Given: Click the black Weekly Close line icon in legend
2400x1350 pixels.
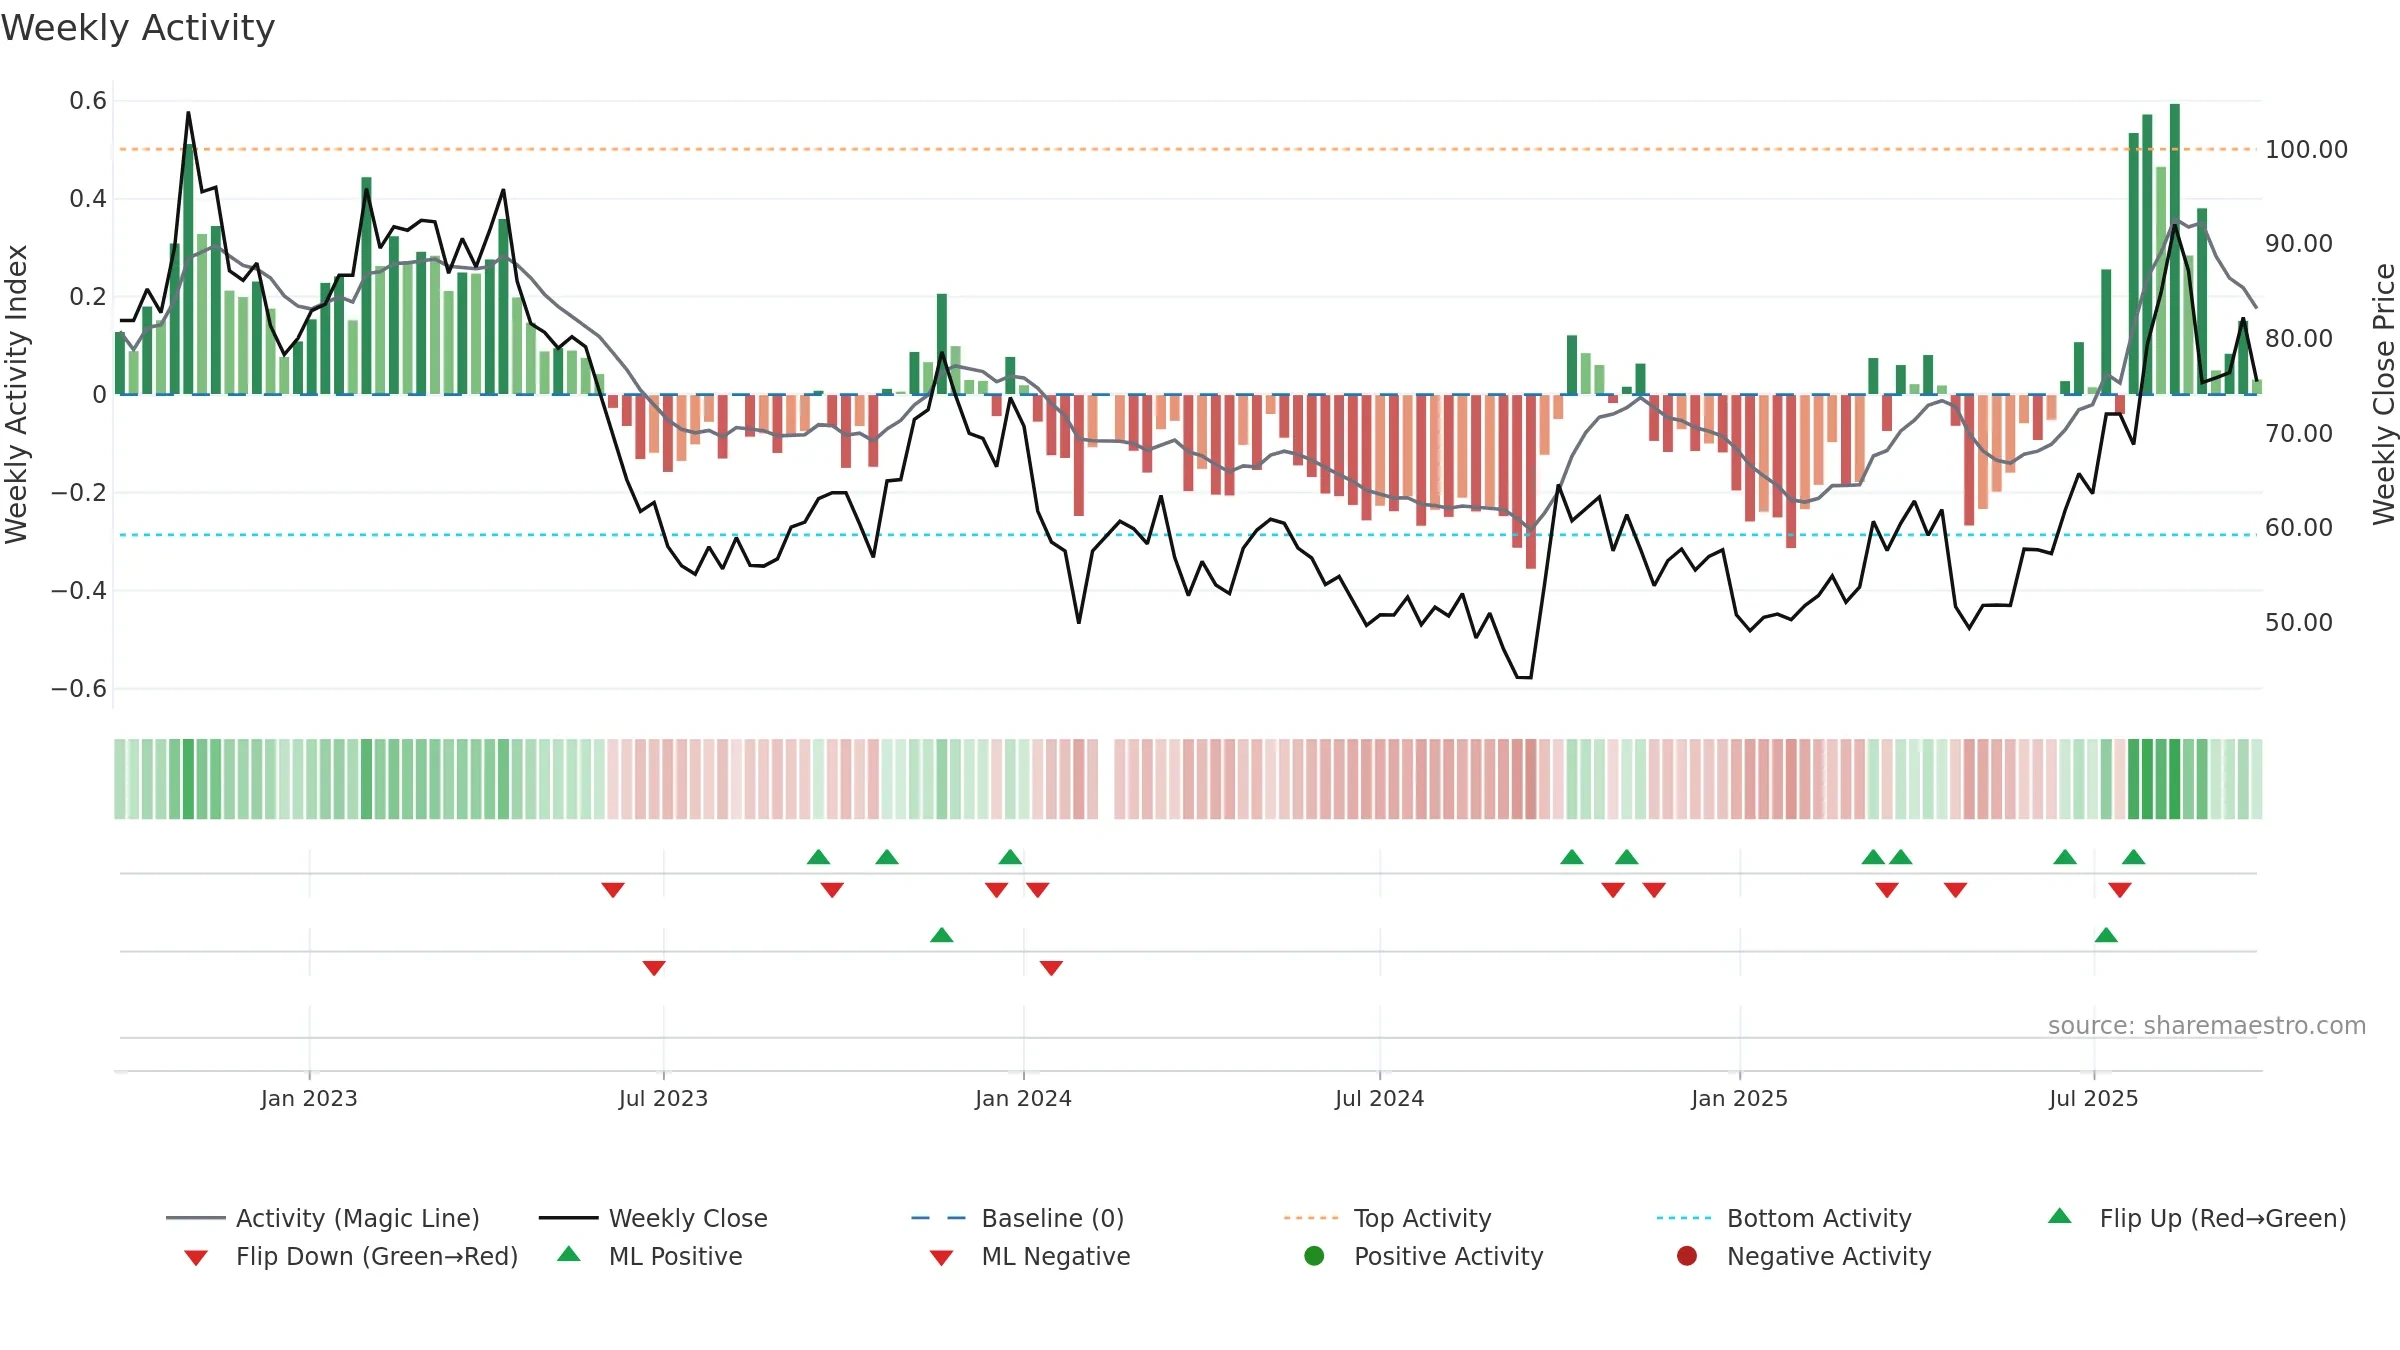Looking at the screenshot, I should (x=568, y=1218).
